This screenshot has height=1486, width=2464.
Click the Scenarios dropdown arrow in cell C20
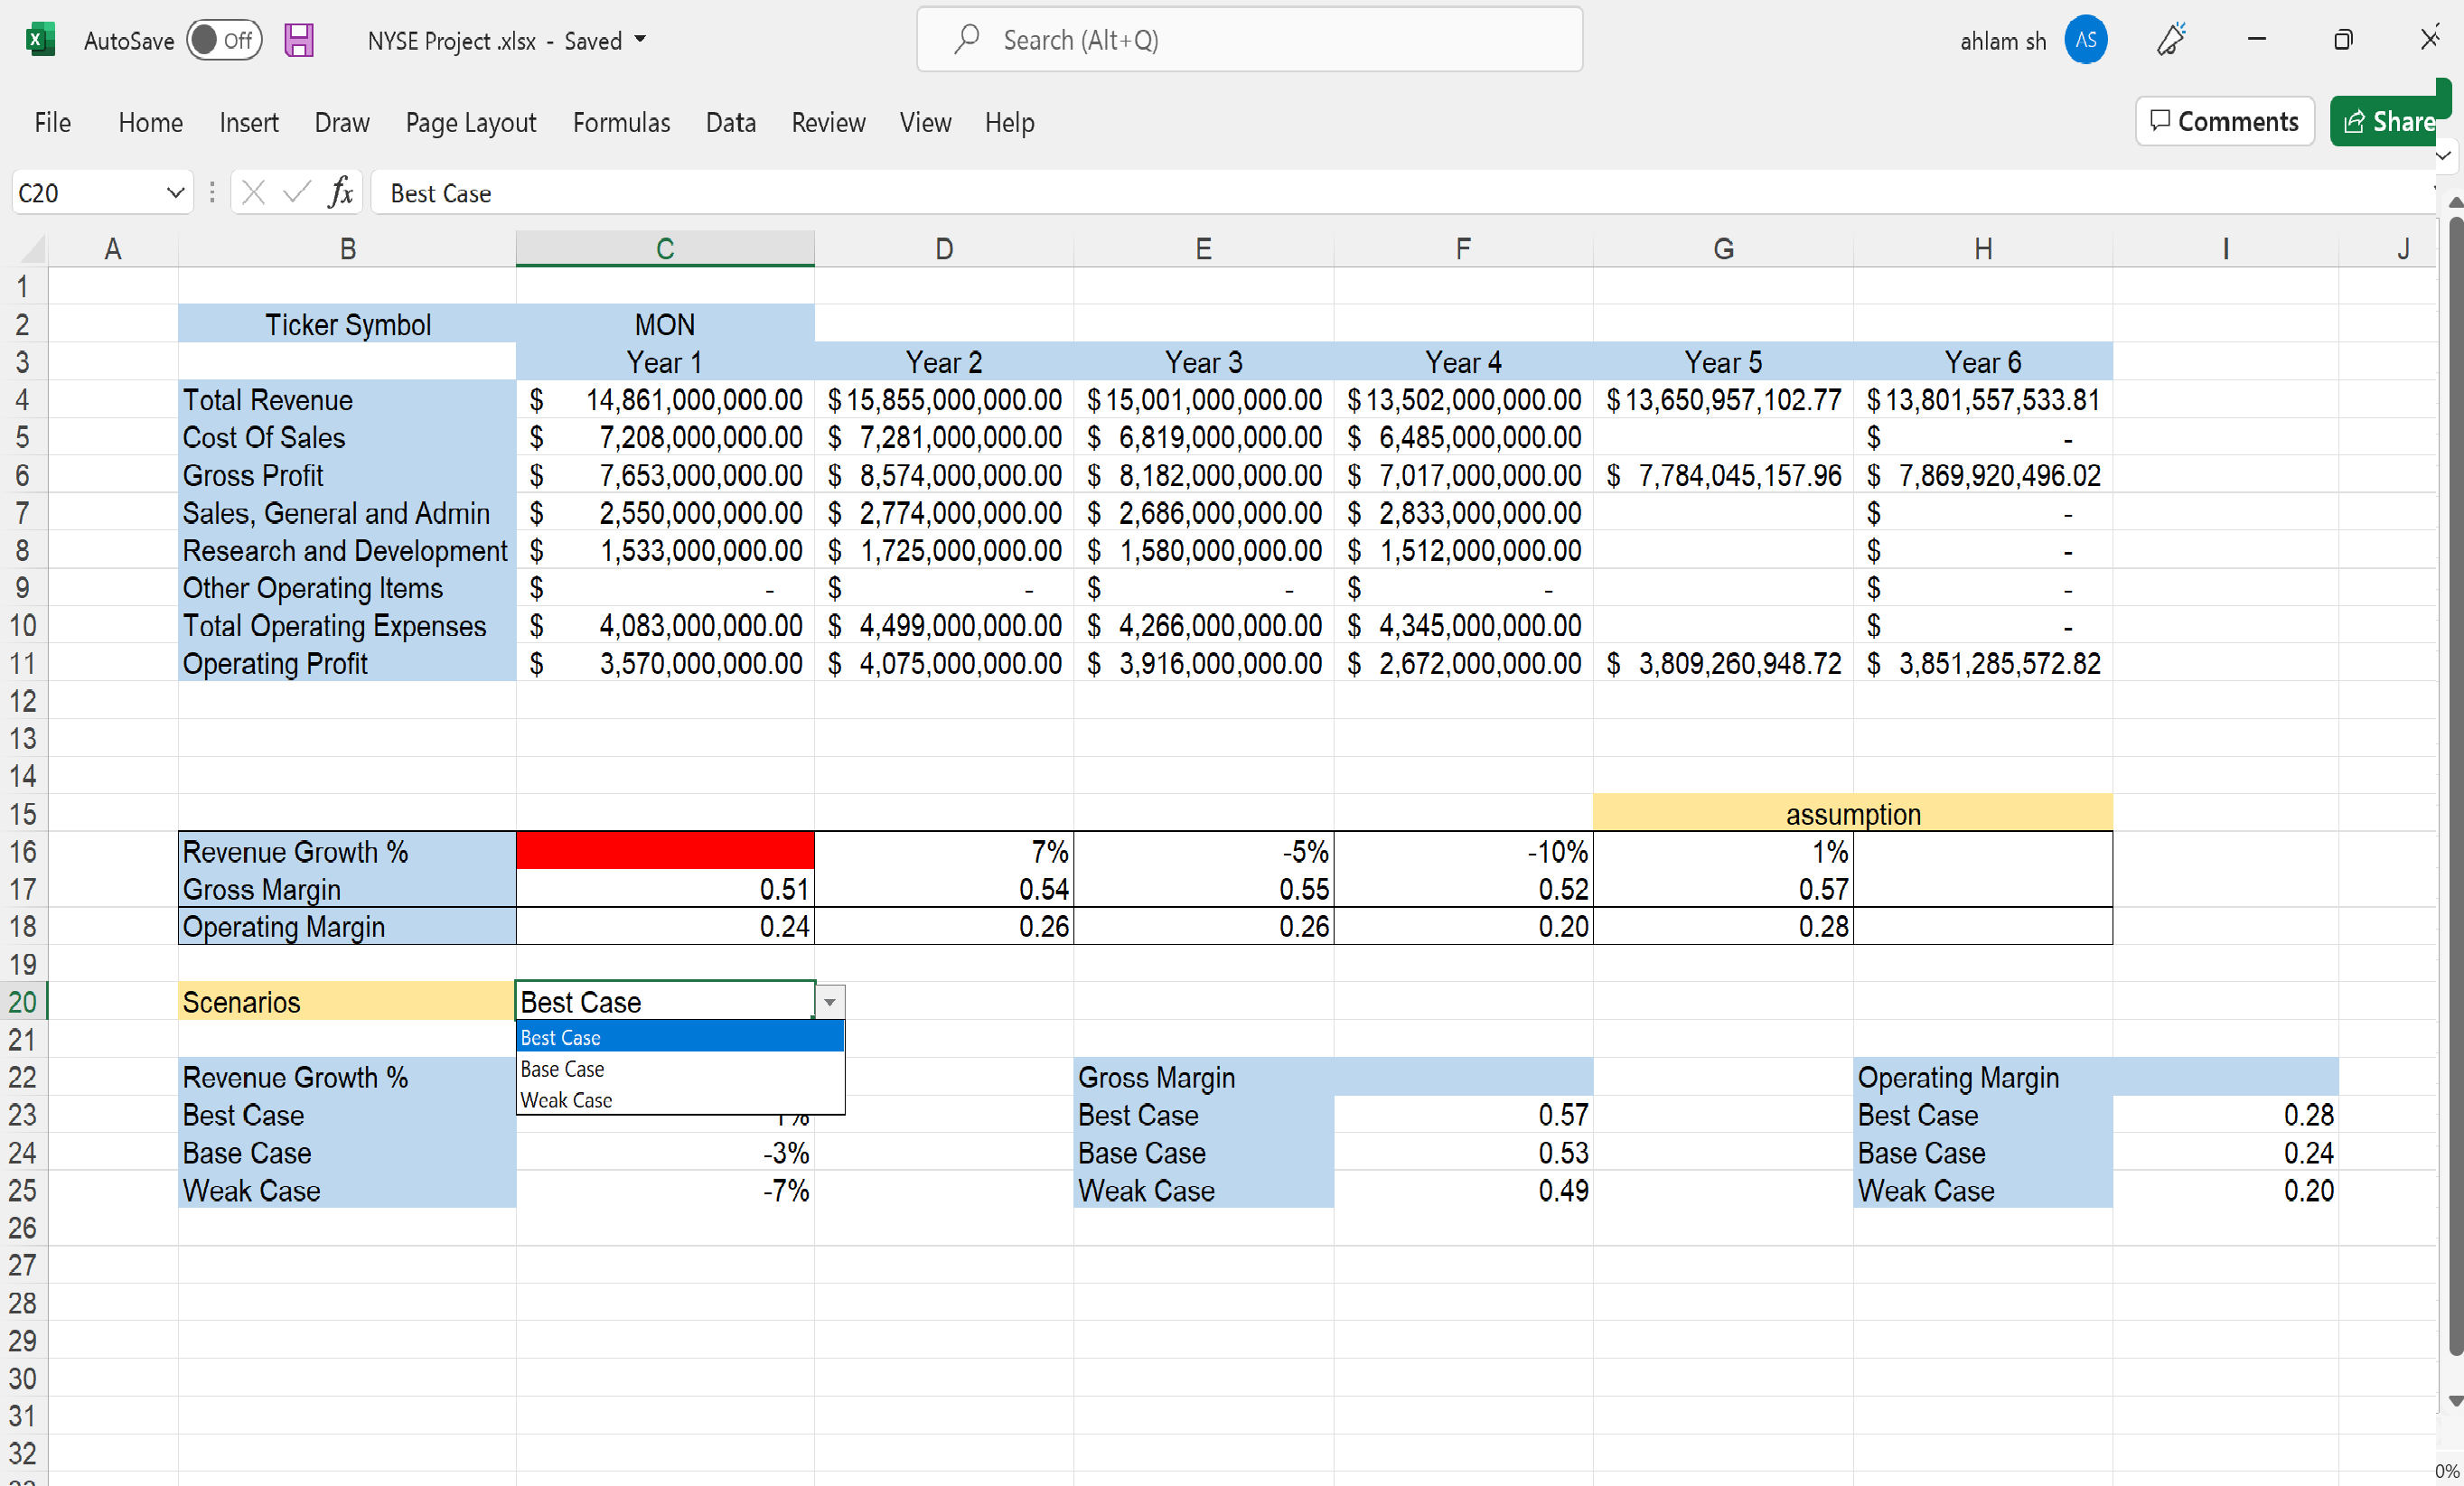pos(829,1003)
